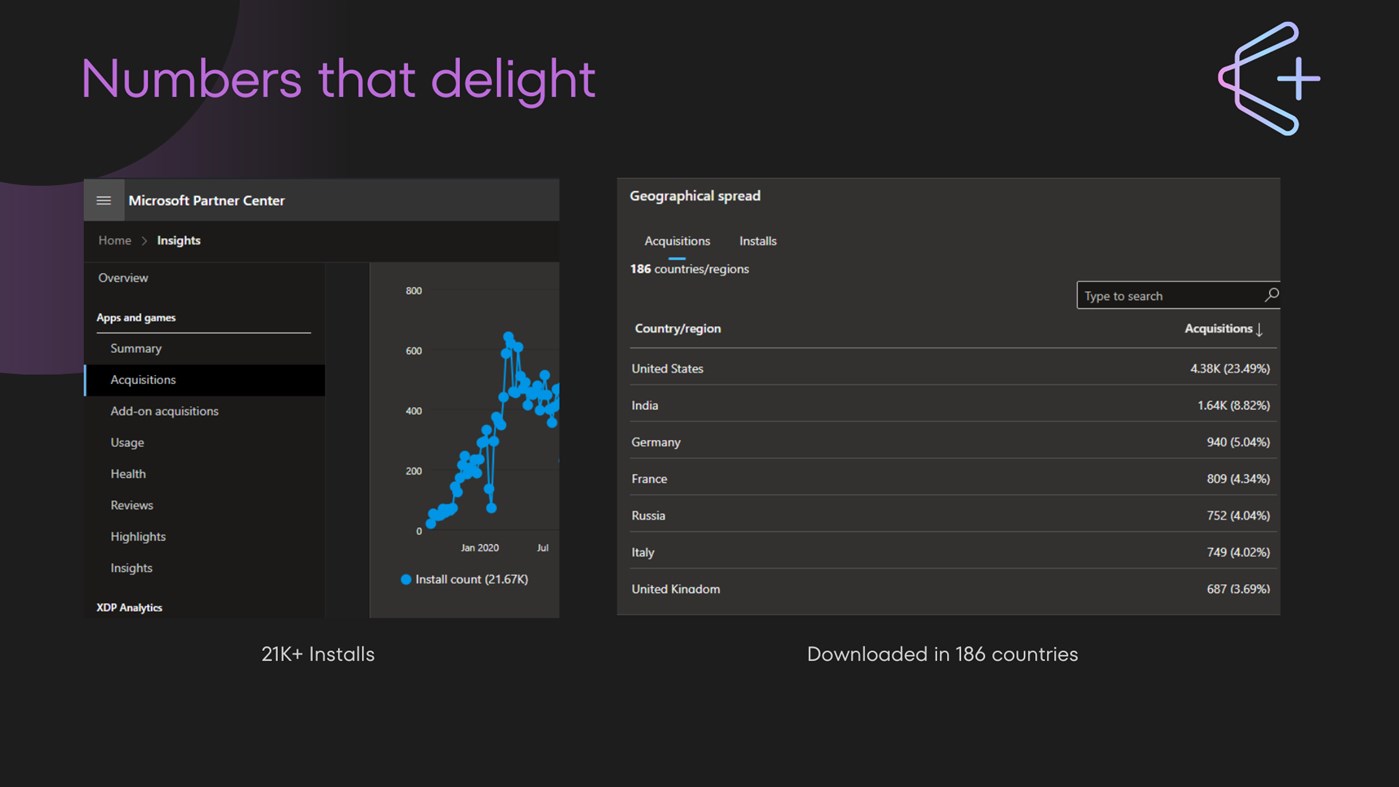Open the Reviews section
Viewport: 1399px width, 787px height.
pyautogui.click(x=131, y=505)
